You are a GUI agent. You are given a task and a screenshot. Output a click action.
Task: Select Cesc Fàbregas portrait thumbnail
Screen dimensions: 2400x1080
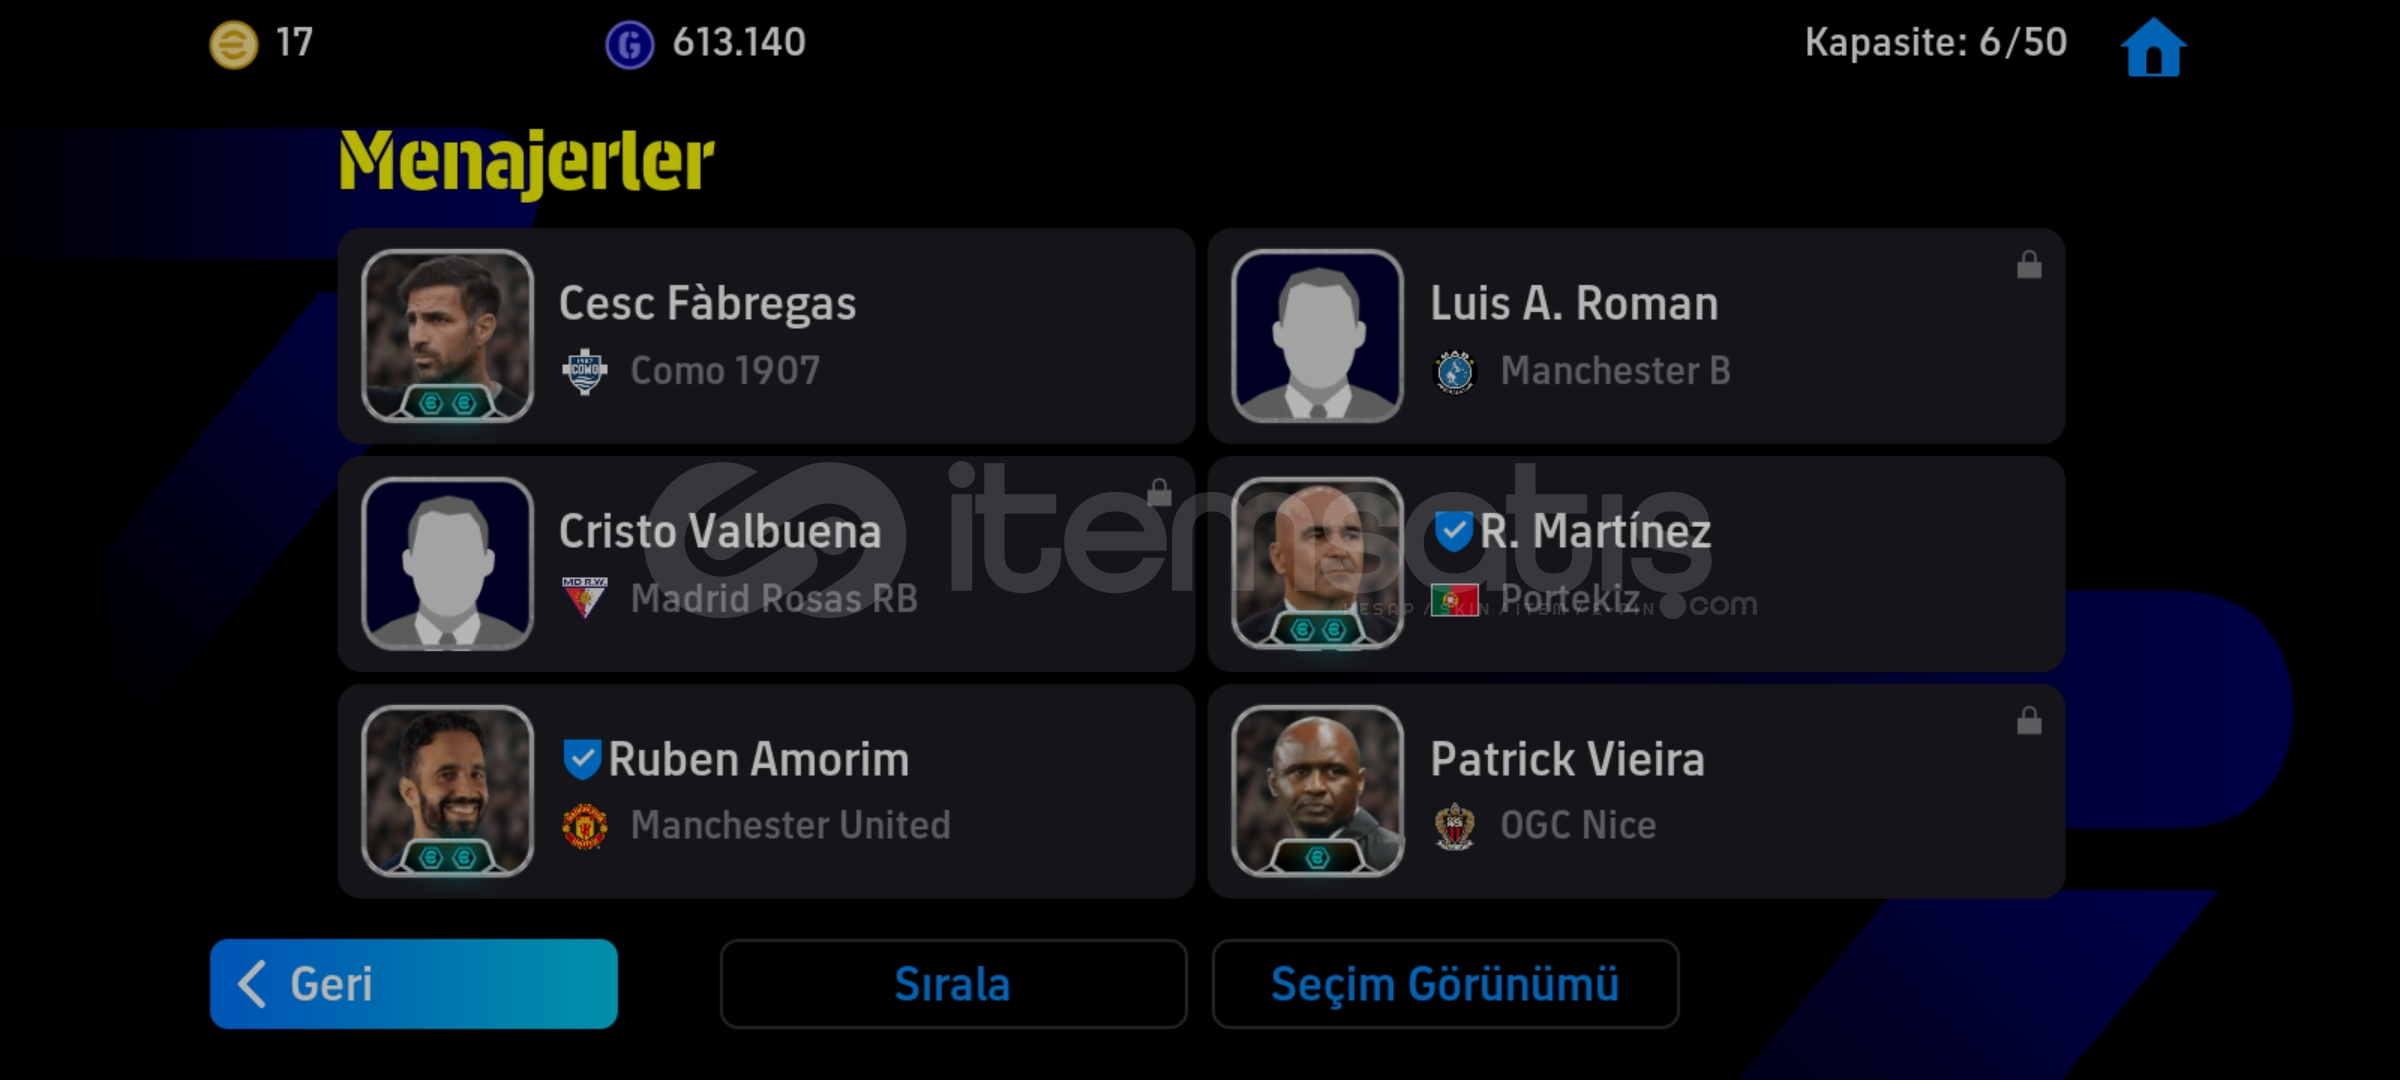447,336
